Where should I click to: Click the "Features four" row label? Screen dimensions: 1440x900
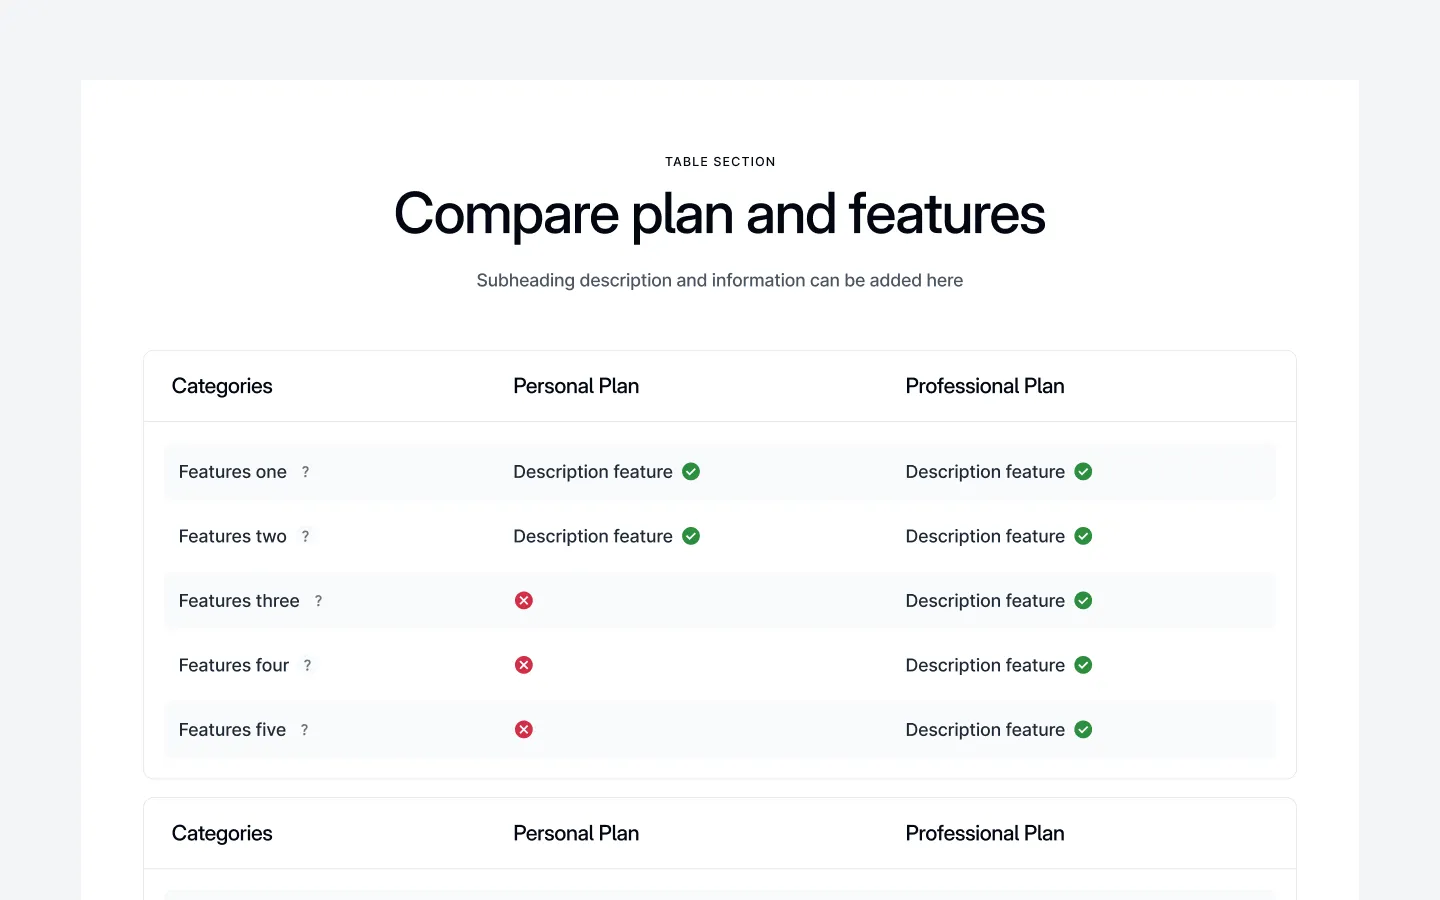[234, 665]
